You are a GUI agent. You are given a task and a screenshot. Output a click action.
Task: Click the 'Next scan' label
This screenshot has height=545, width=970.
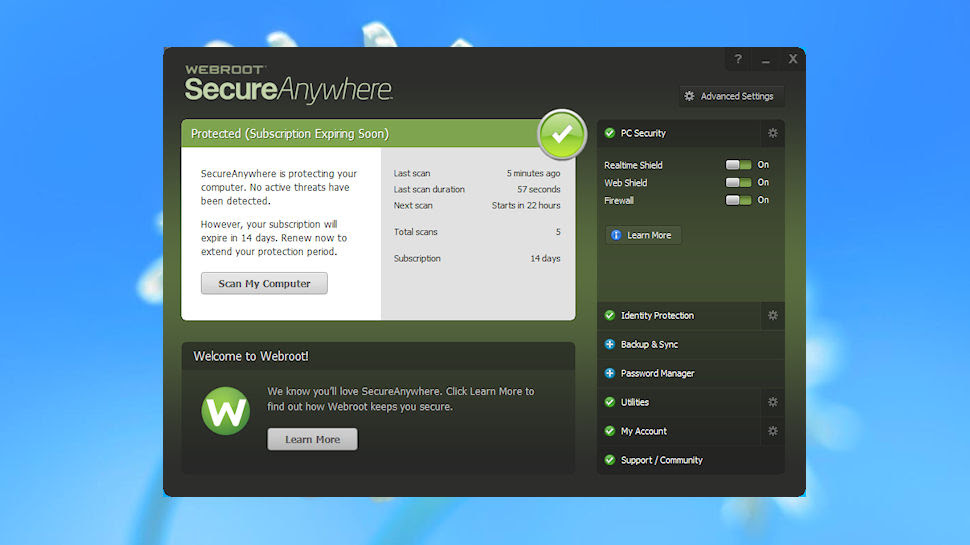413,205
